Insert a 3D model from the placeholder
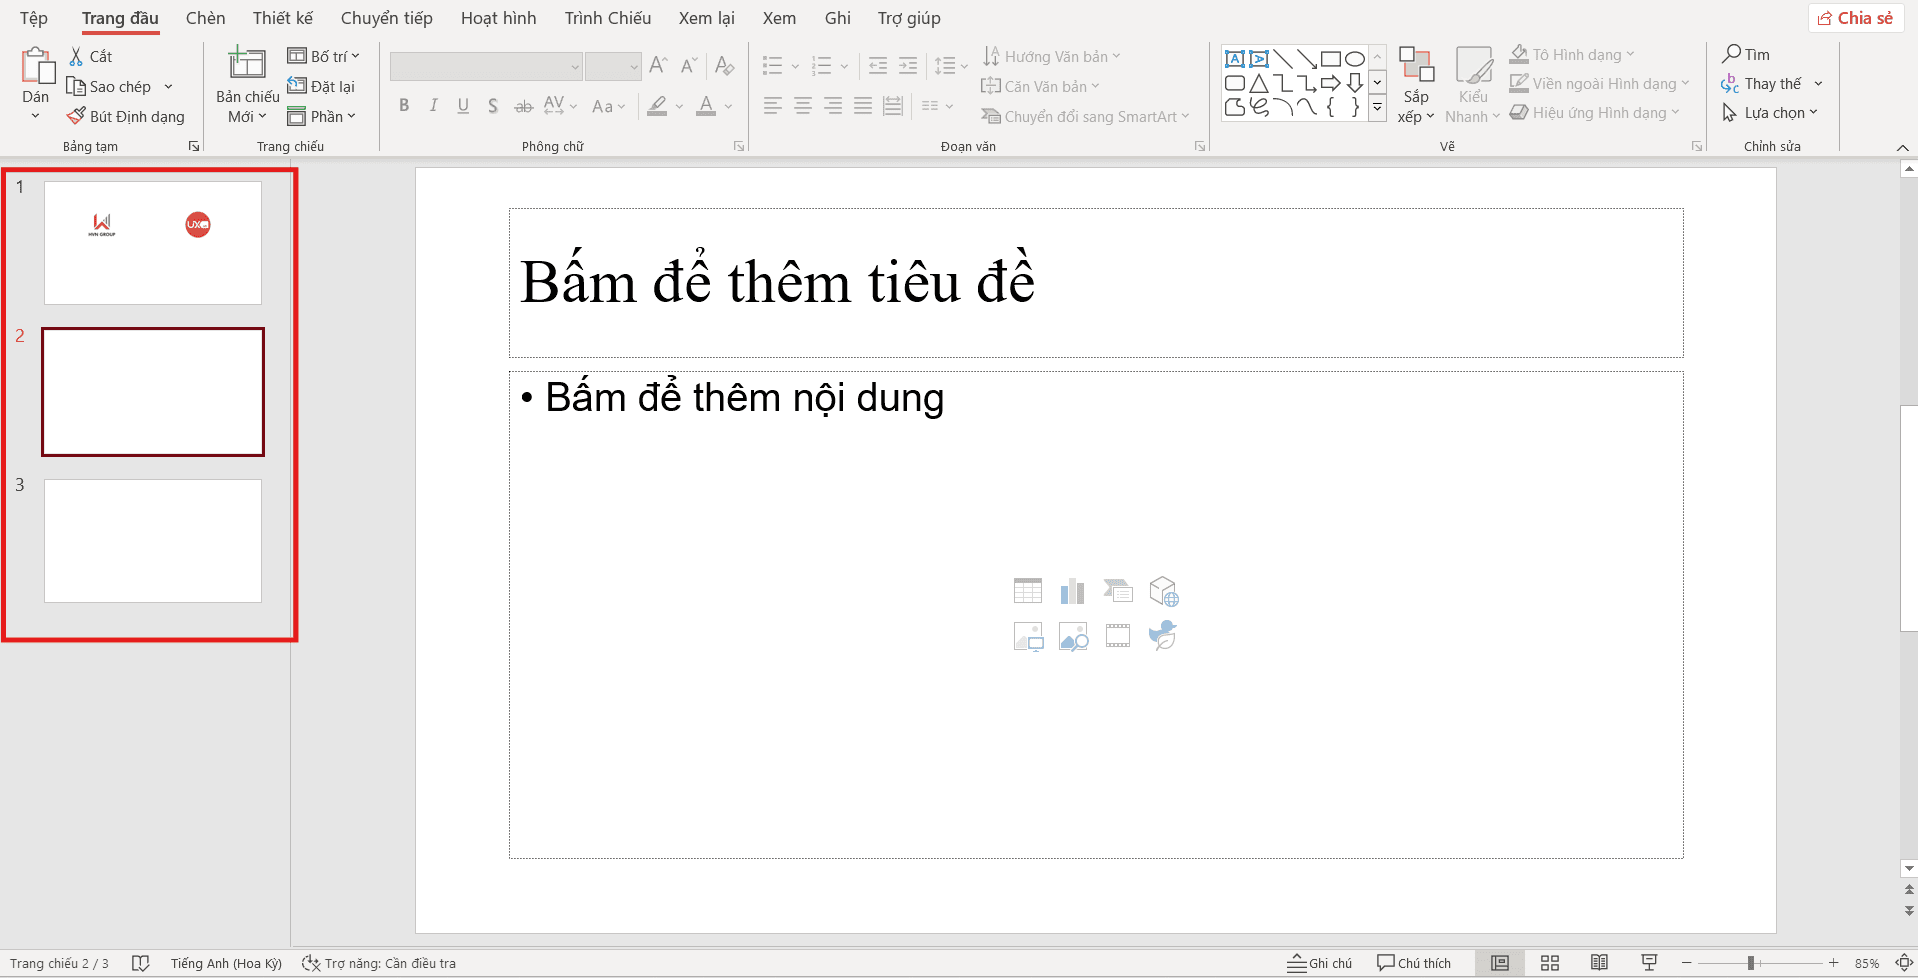 1163,590
